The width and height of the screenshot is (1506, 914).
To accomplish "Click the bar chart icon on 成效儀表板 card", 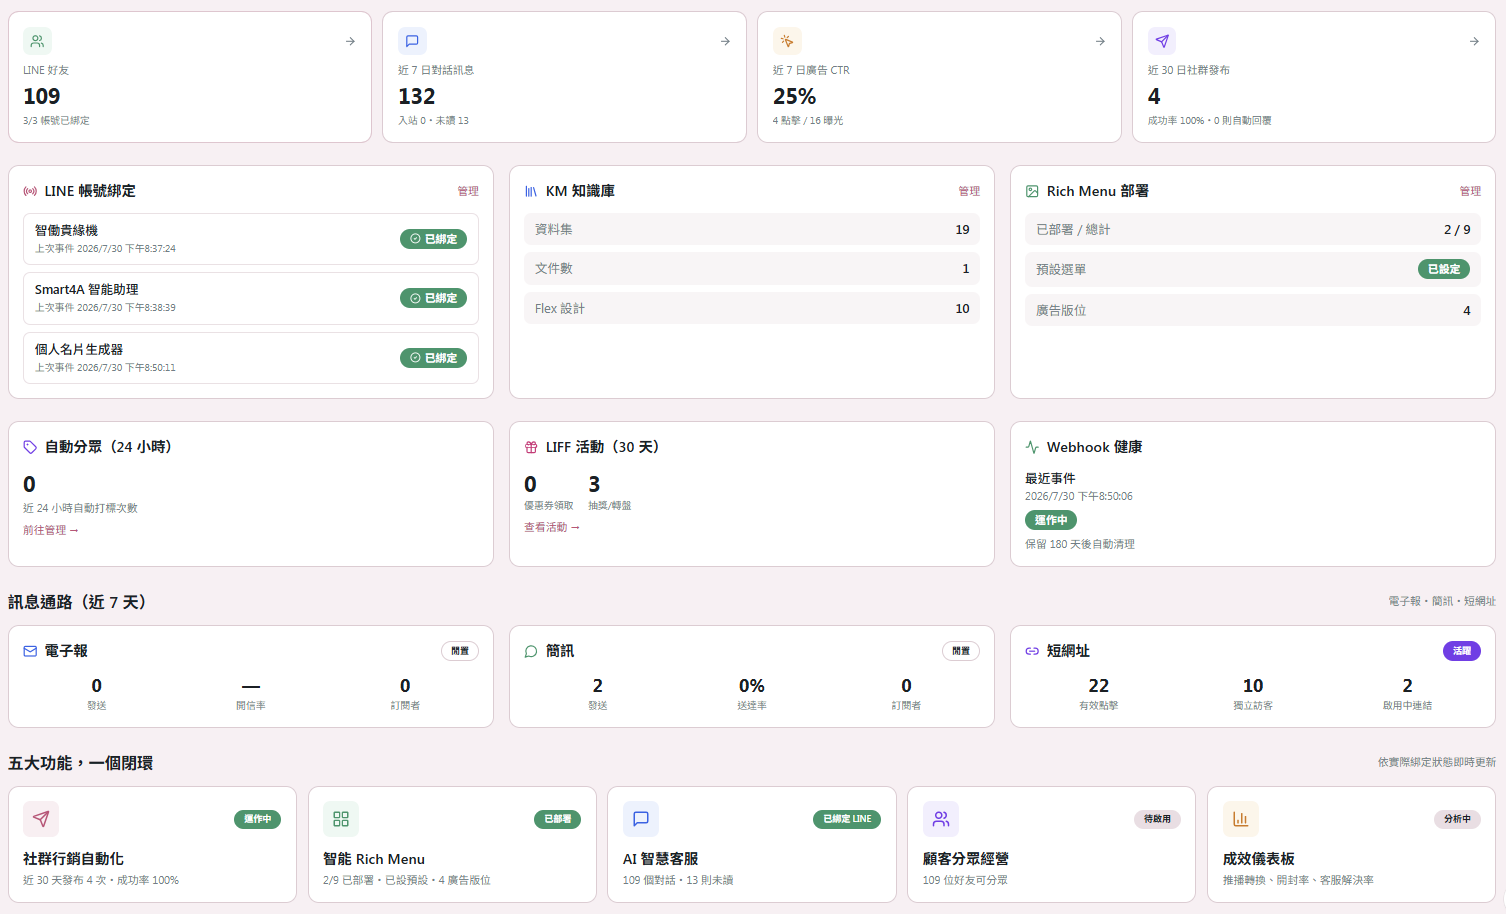I will pyautogui.click(x=1241, y=819).
